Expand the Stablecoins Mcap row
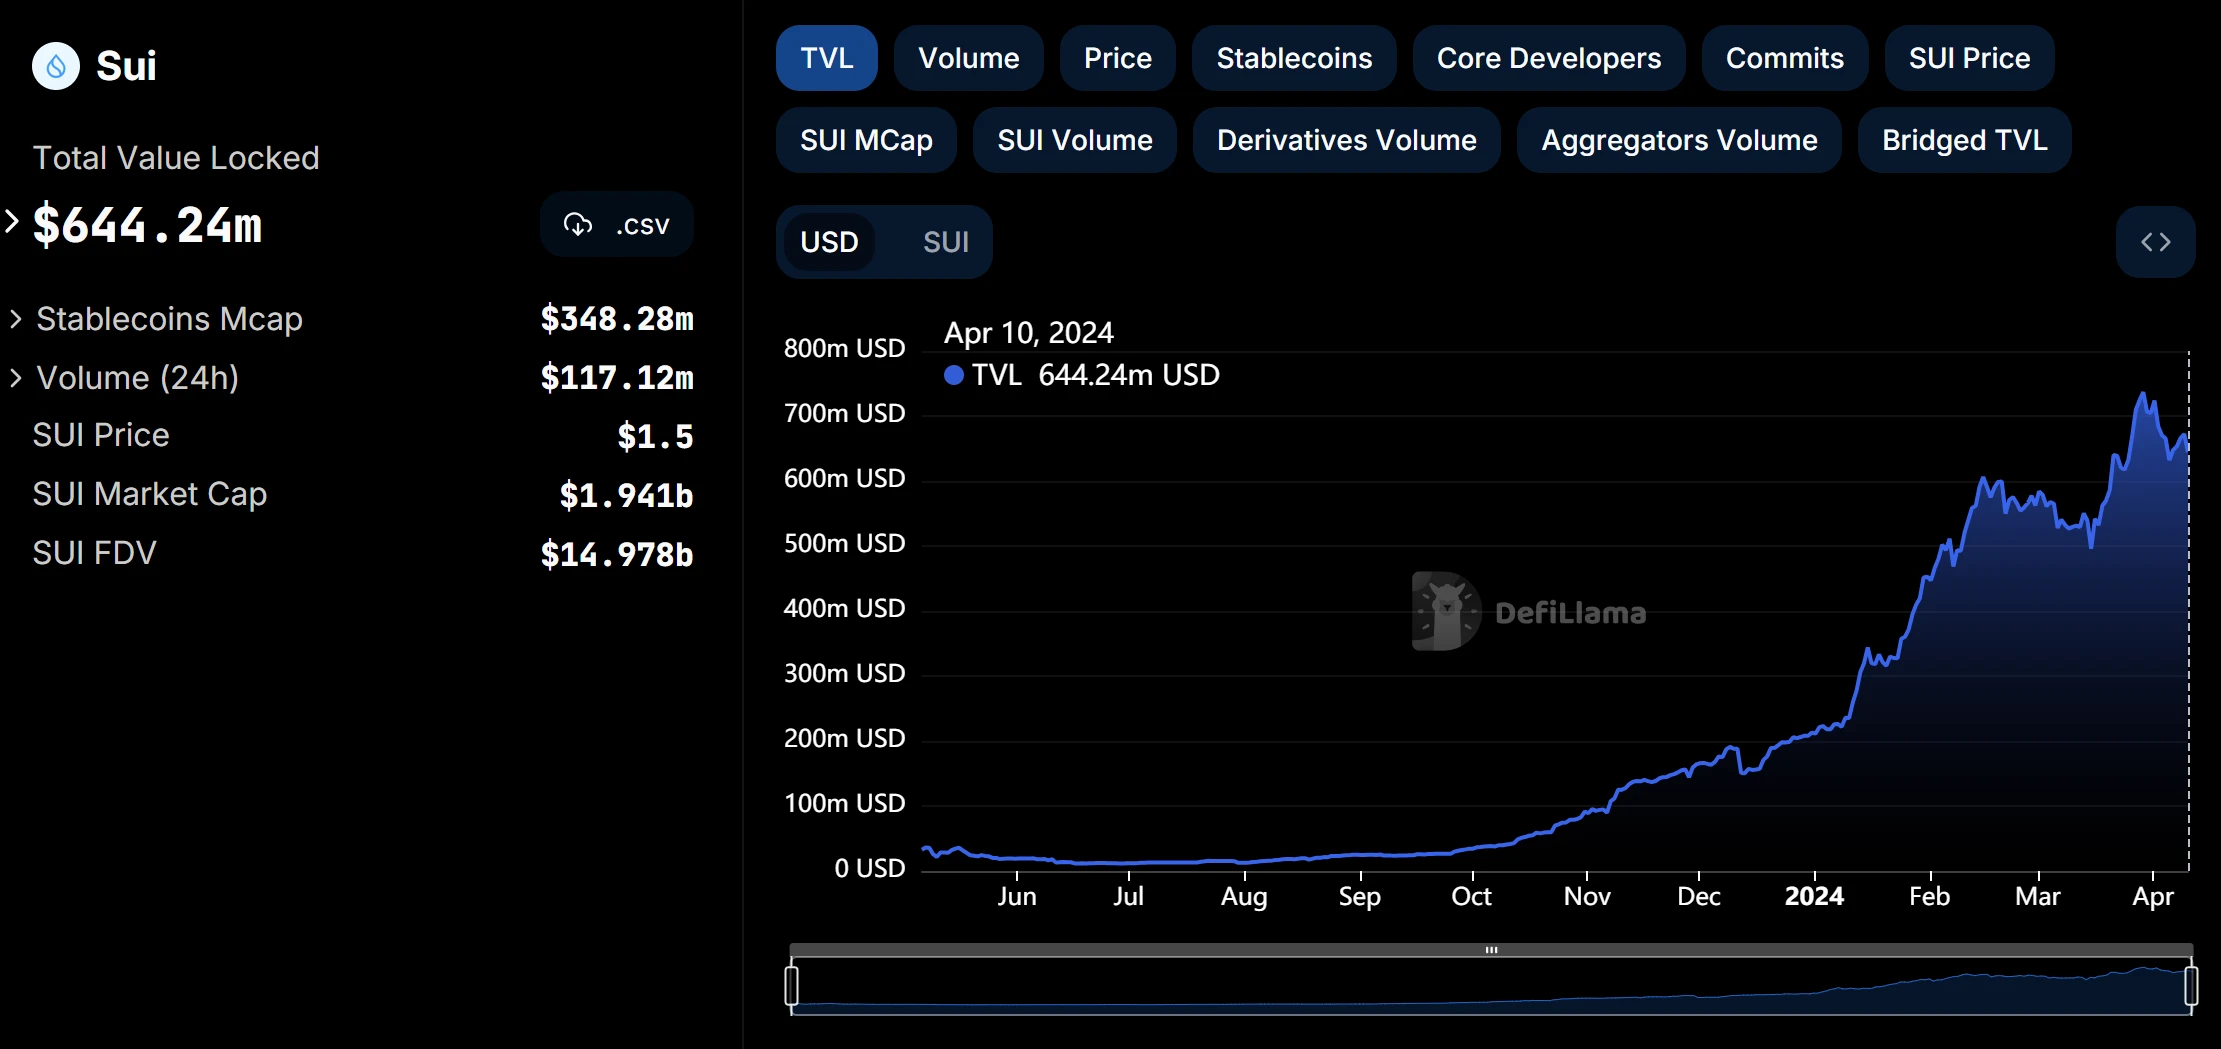Screen dimensions: 2221x1049 16,319
